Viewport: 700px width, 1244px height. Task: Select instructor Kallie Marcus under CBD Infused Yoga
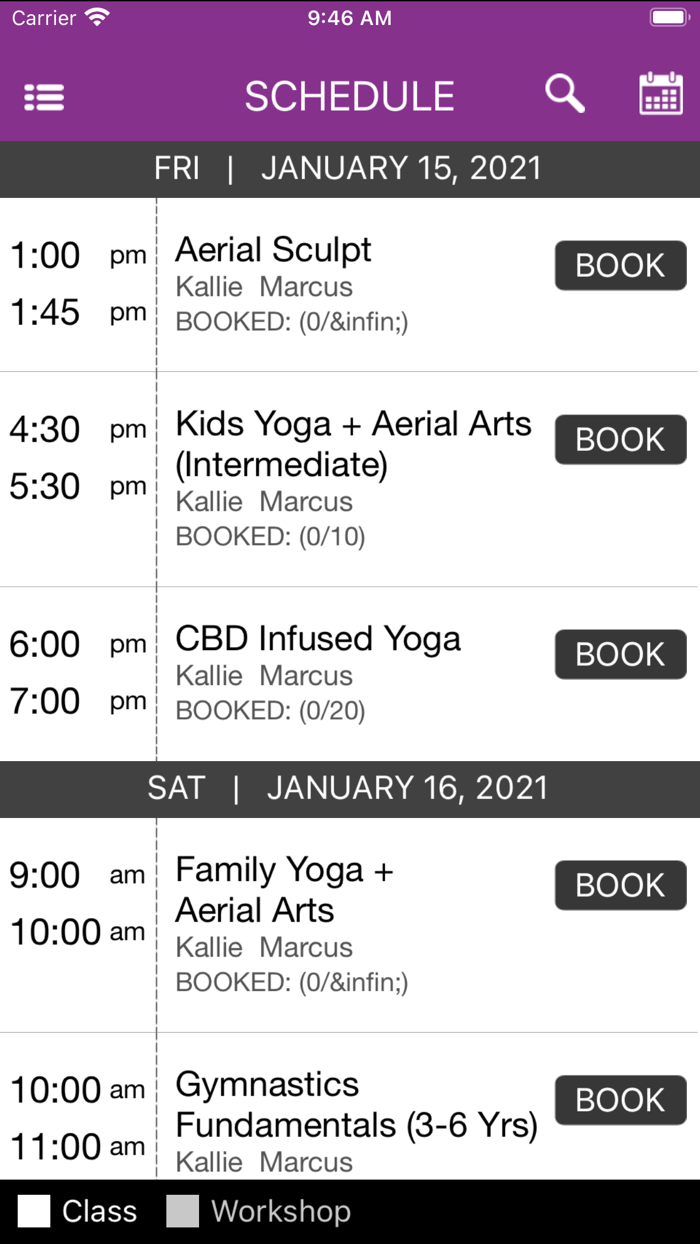[264, 676]
